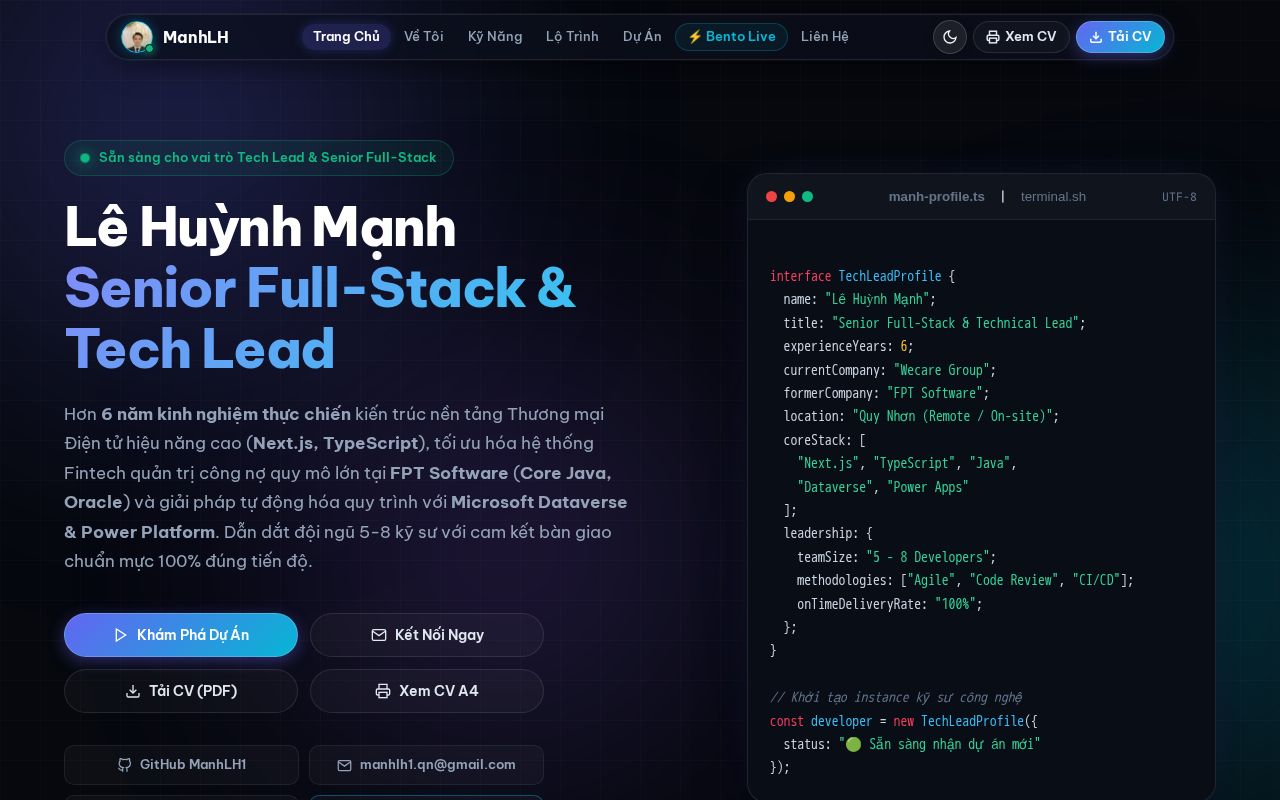Click the heading 'Lê Huỳnh Mạnh'
The width and height of the screenshot is (1280, 800).
[260, 227]
